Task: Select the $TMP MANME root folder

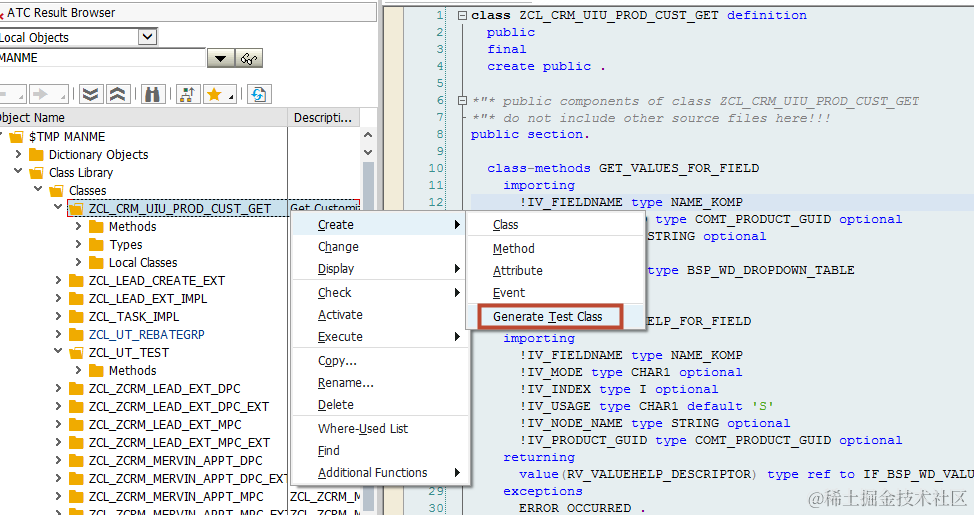Action: coord(67,137)
